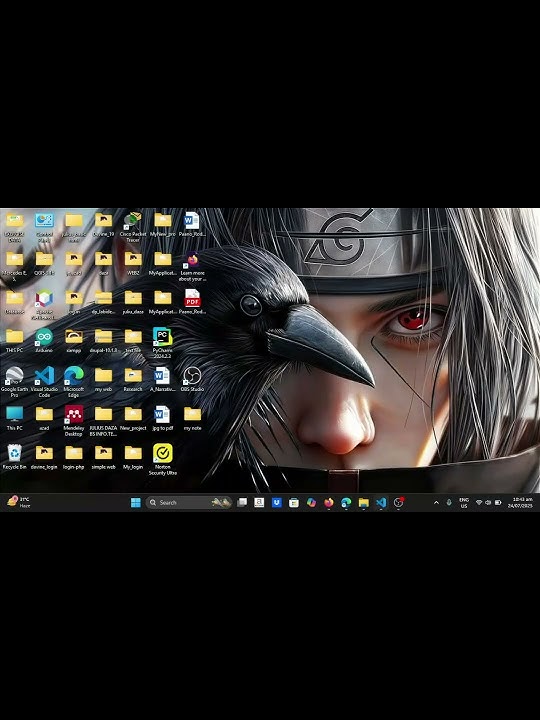The height and width of the screenshot is (720, 540).
Task: Click the taskbar Search box
Action: click(189, 502)
